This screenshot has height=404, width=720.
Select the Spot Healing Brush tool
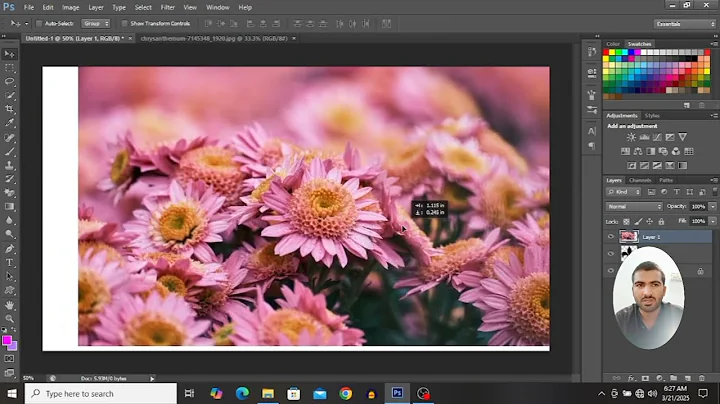tap(9, 138)
